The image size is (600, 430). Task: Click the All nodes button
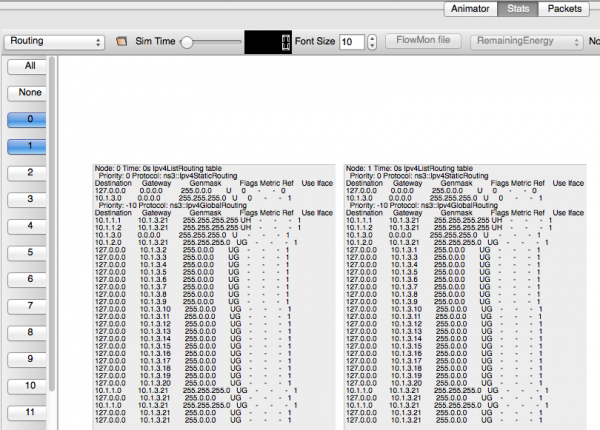coord(30,66)
